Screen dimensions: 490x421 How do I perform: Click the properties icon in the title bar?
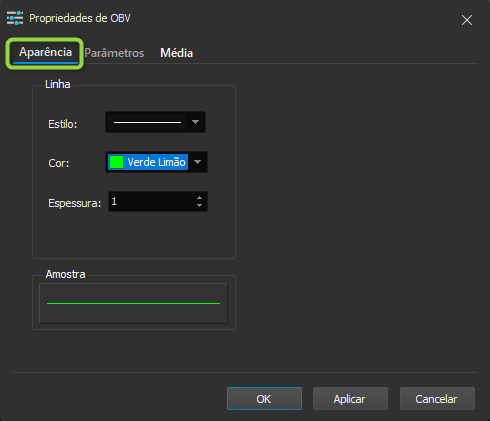[x=15, y=18]
